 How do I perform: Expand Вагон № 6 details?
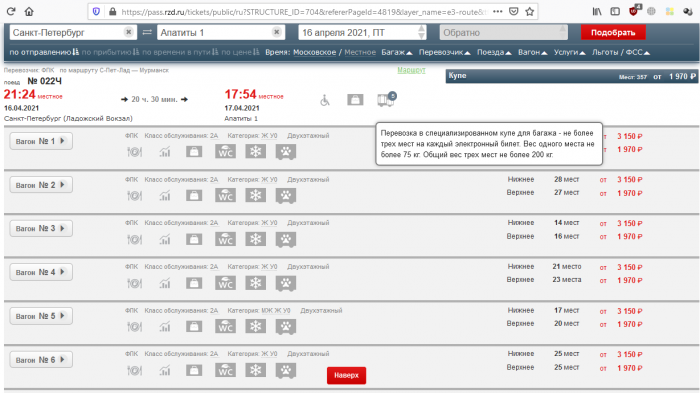41,360
